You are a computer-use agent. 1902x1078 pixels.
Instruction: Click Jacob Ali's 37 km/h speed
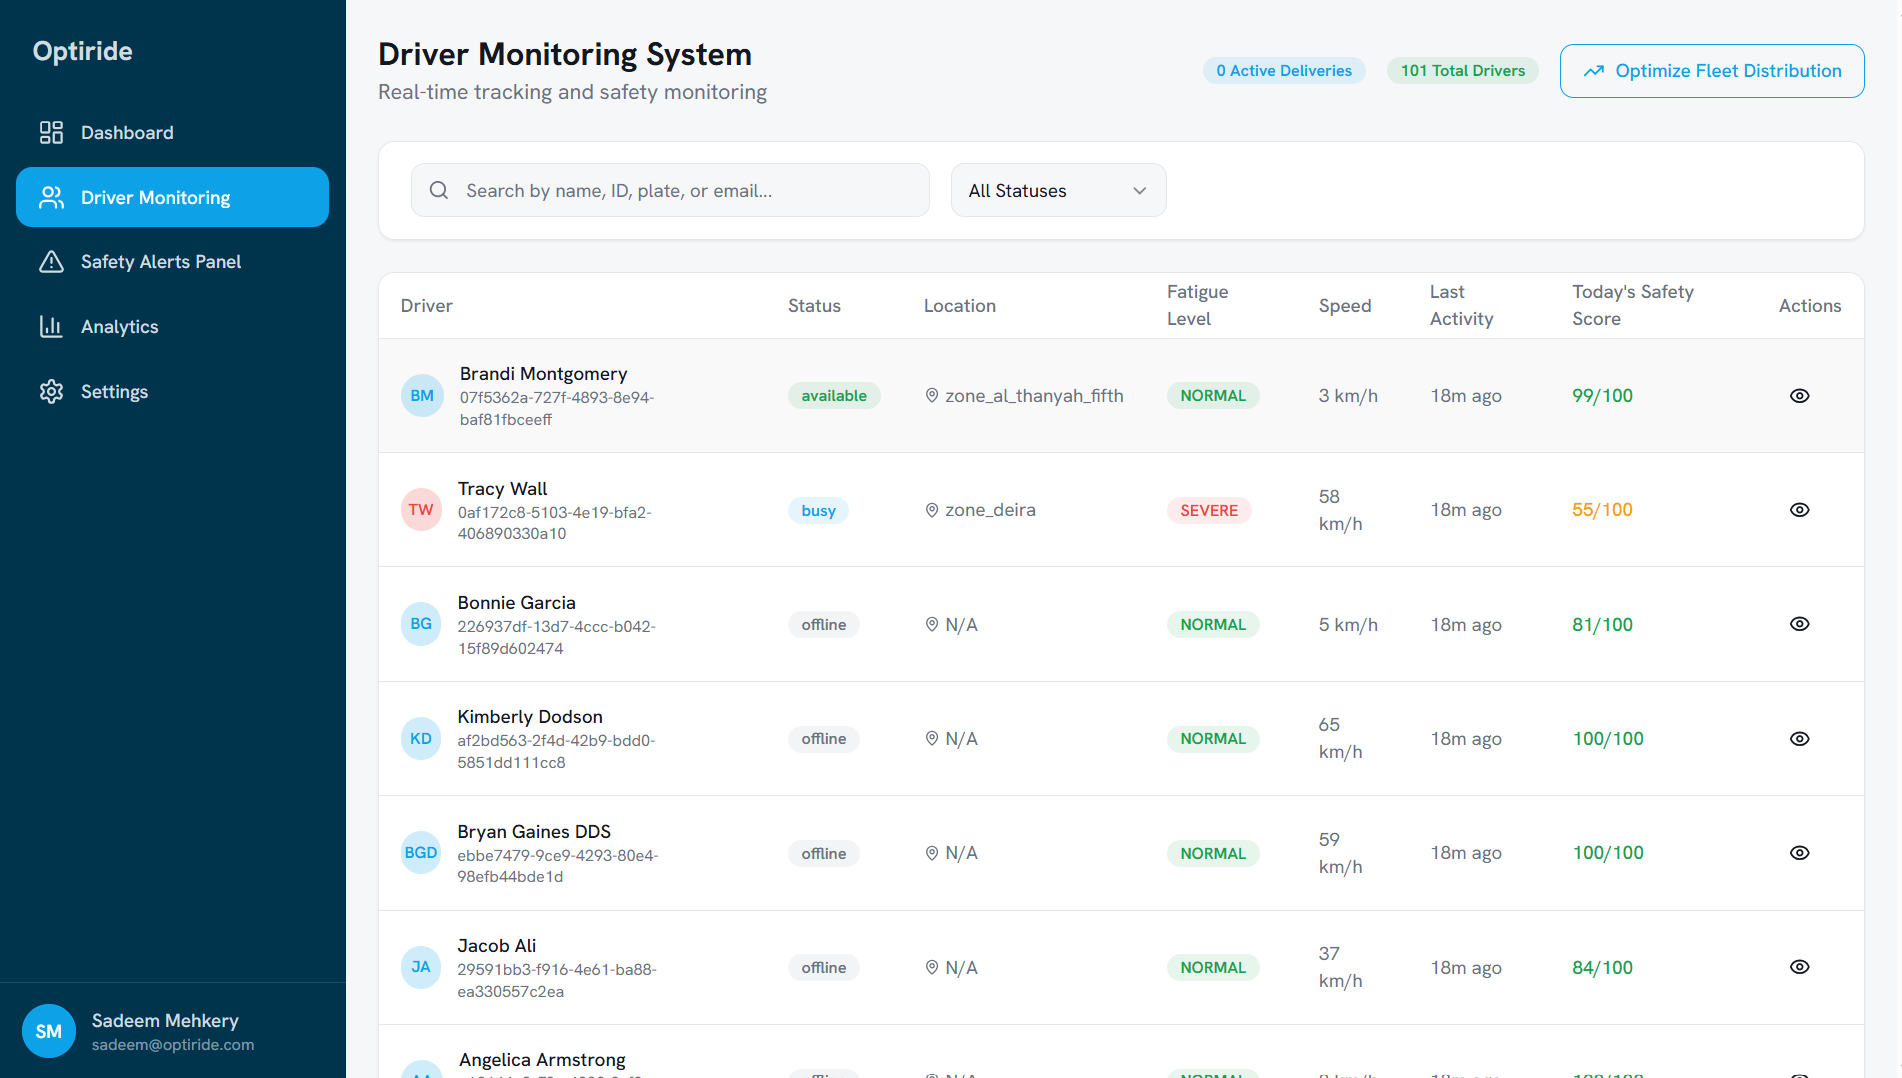click(1340, 967)
